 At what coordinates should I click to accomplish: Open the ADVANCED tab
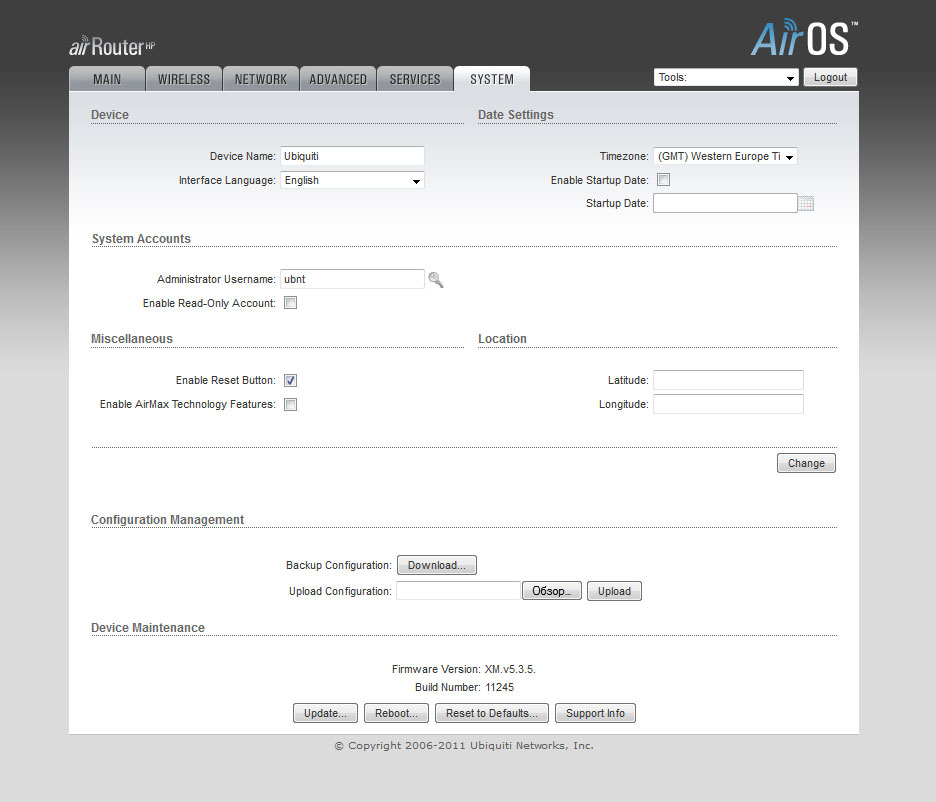pos(338,80)
